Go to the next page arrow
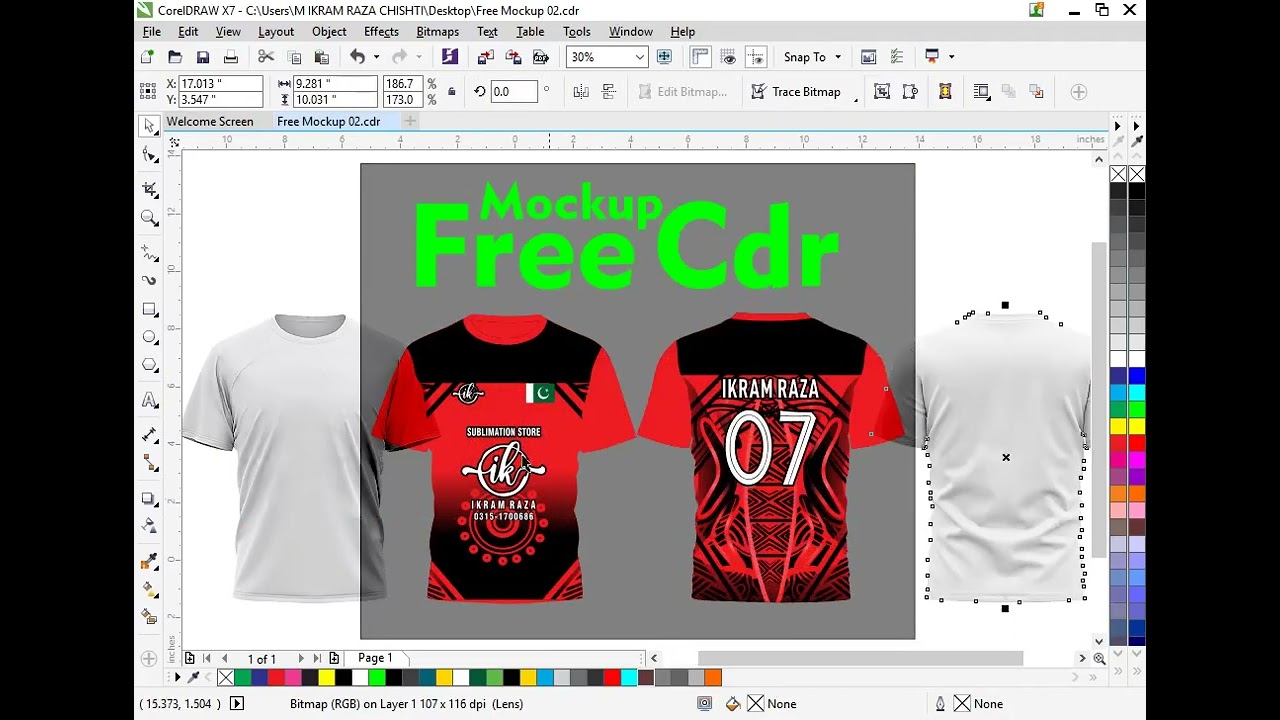Image resolution: width=1280 pixels, height=720 pixels. click(x=300, y=658)
